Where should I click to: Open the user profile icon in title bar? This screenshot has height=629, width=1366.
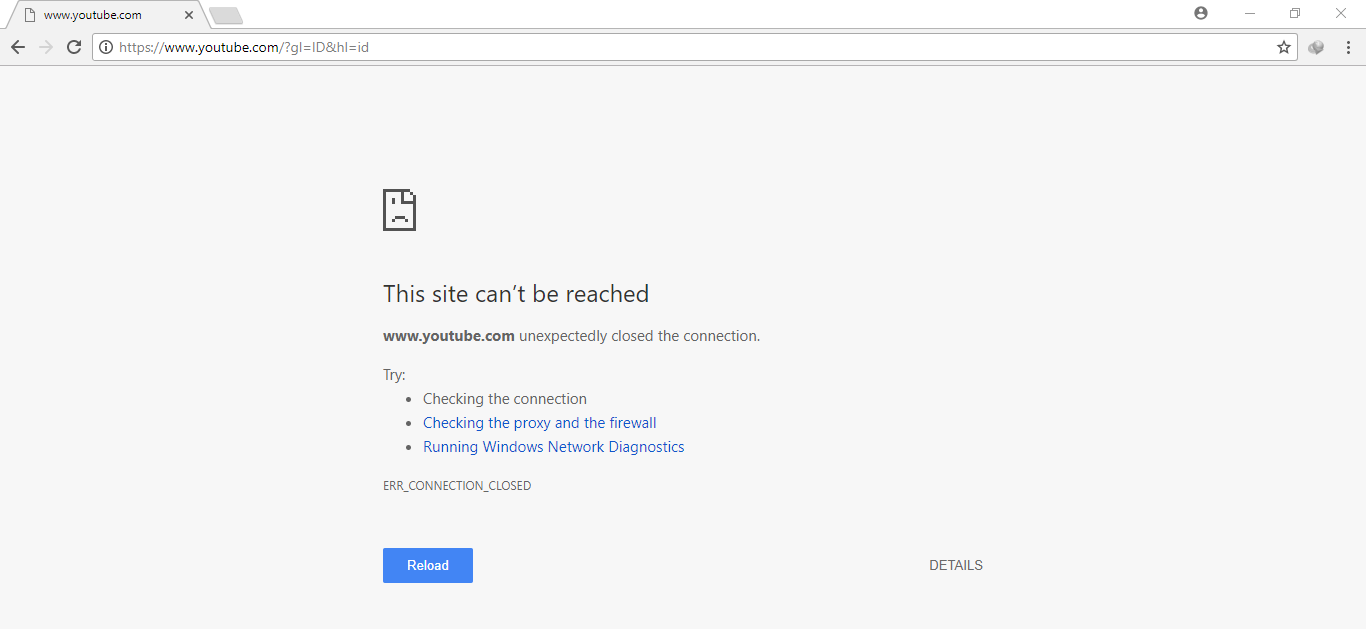click(x=1201, y=13)
